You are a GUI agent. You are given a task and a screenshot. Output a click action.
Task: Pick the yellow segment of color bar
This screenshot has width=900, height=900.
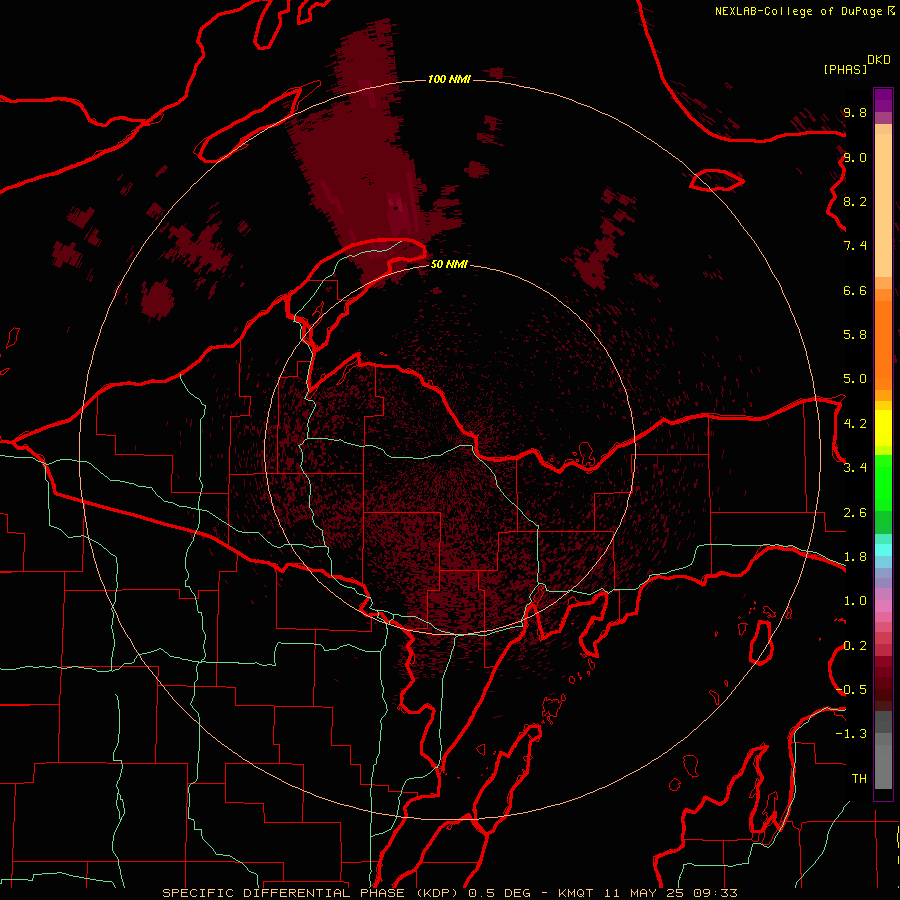click(883, 428)
